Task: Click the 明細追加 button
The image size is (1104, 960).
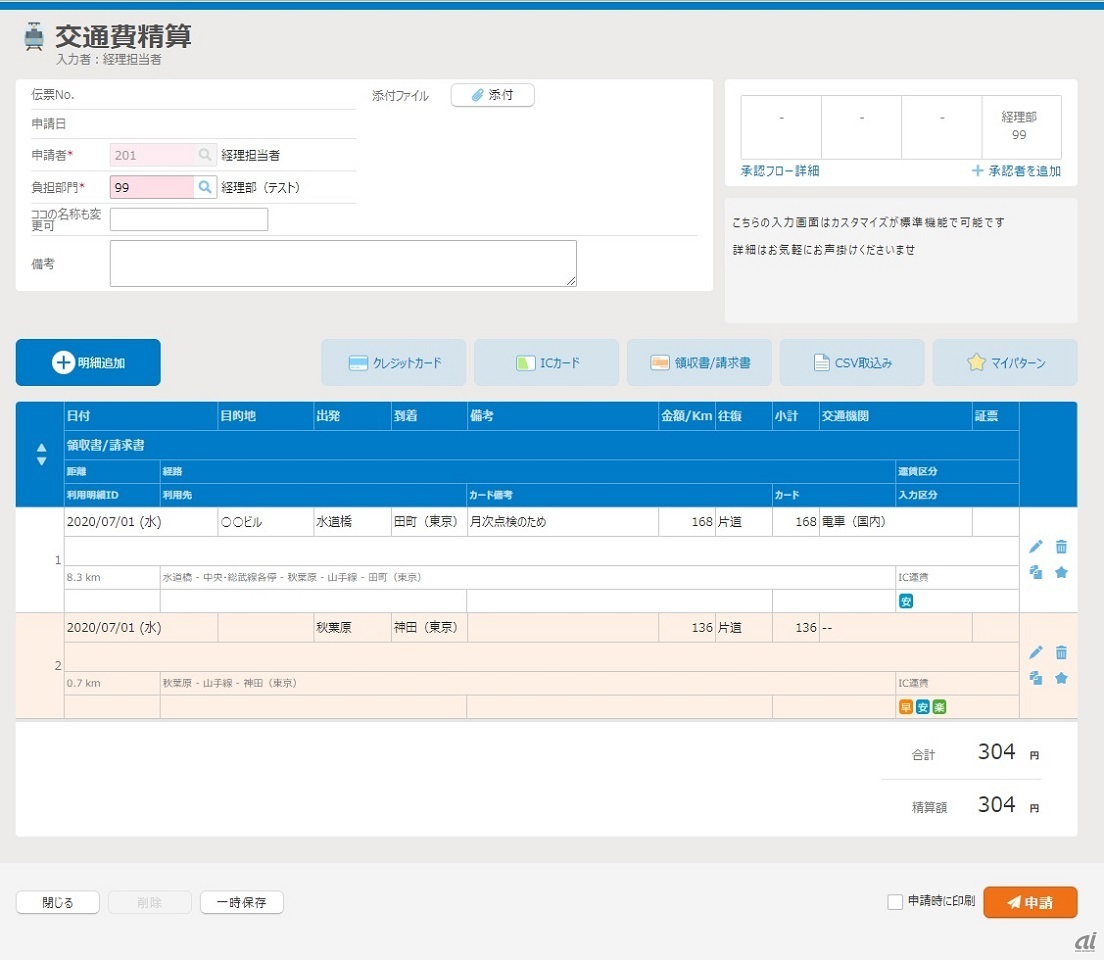Action: pyautogui.click(x=88, y=363)
